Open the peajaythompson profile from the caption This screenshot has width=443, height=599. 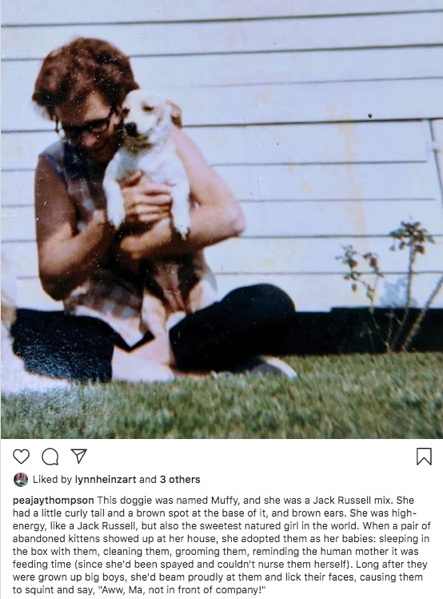(53, 500)
